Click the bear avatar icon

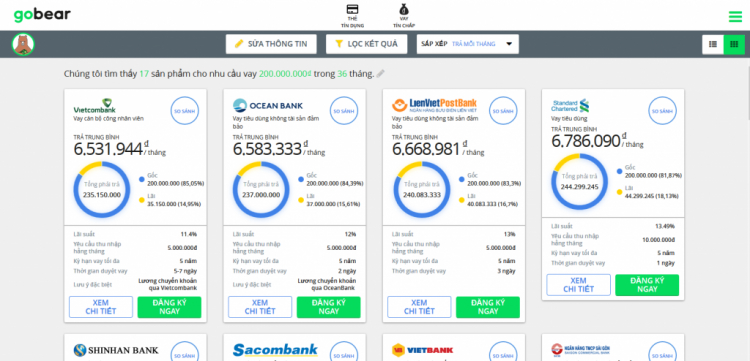(x=23, y=44)
